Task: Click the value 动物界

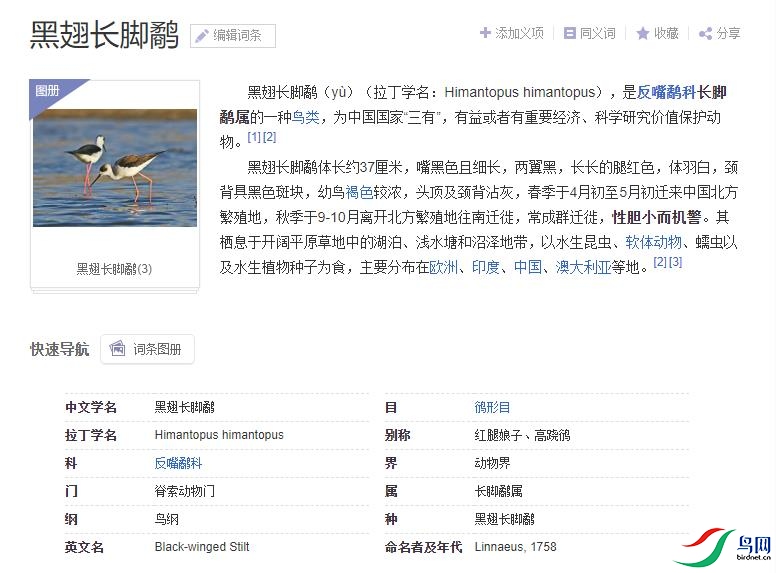Action: (x=492, y=463)
